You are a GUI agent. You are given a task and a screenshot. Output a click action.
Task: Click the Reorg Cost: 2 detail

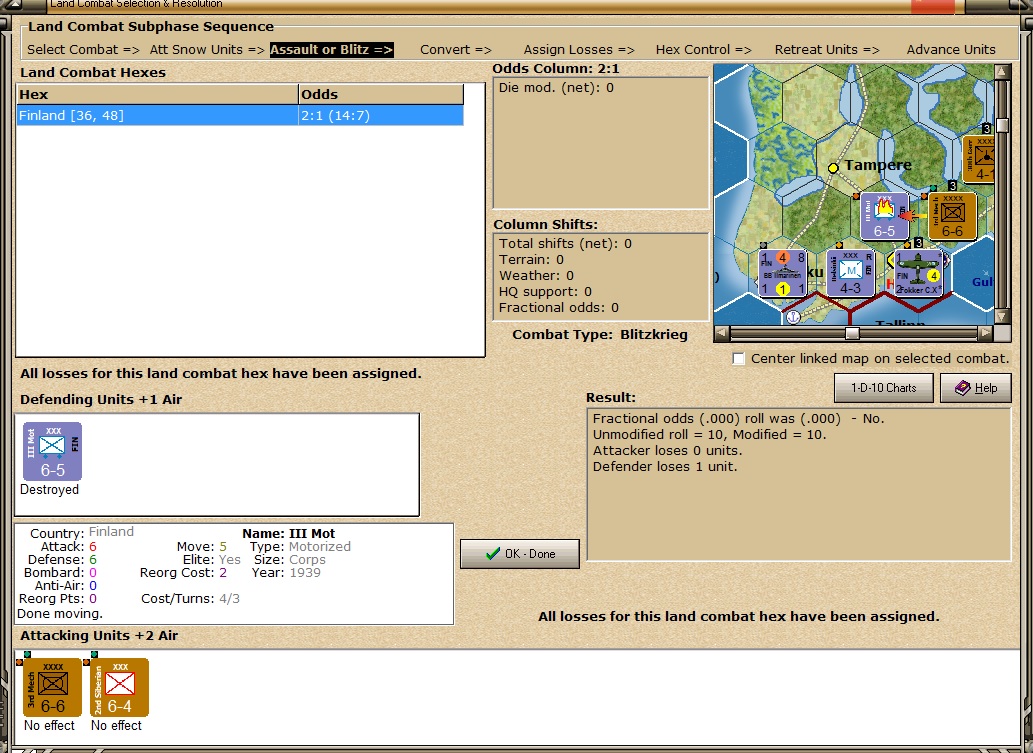[183, 572]
